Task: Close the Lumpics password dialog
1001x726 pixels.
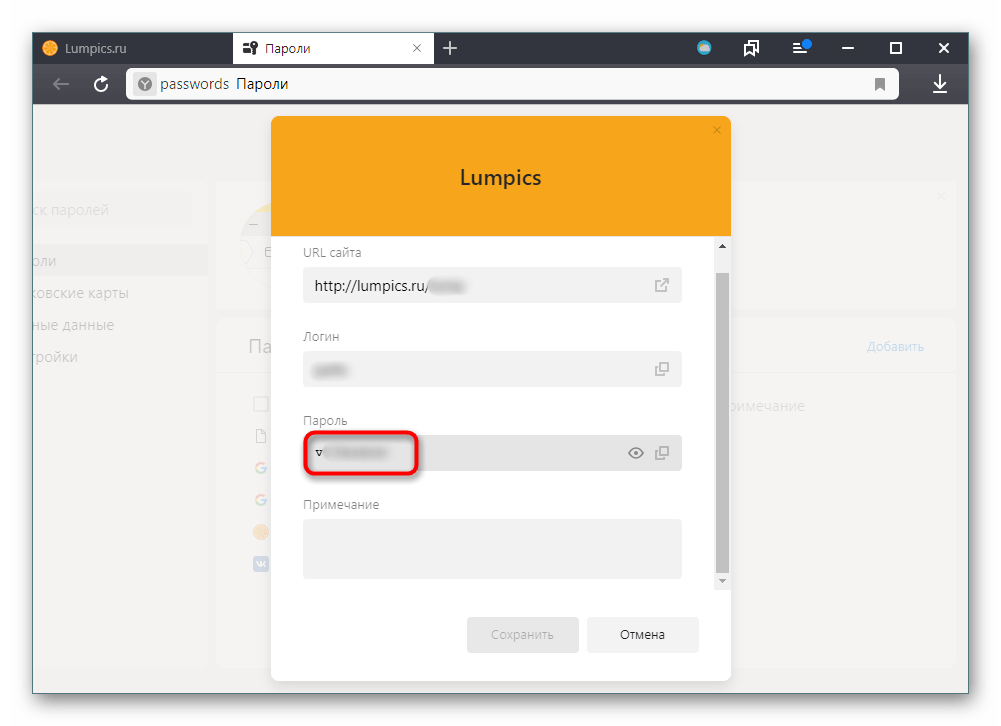Action: [716, 130]
